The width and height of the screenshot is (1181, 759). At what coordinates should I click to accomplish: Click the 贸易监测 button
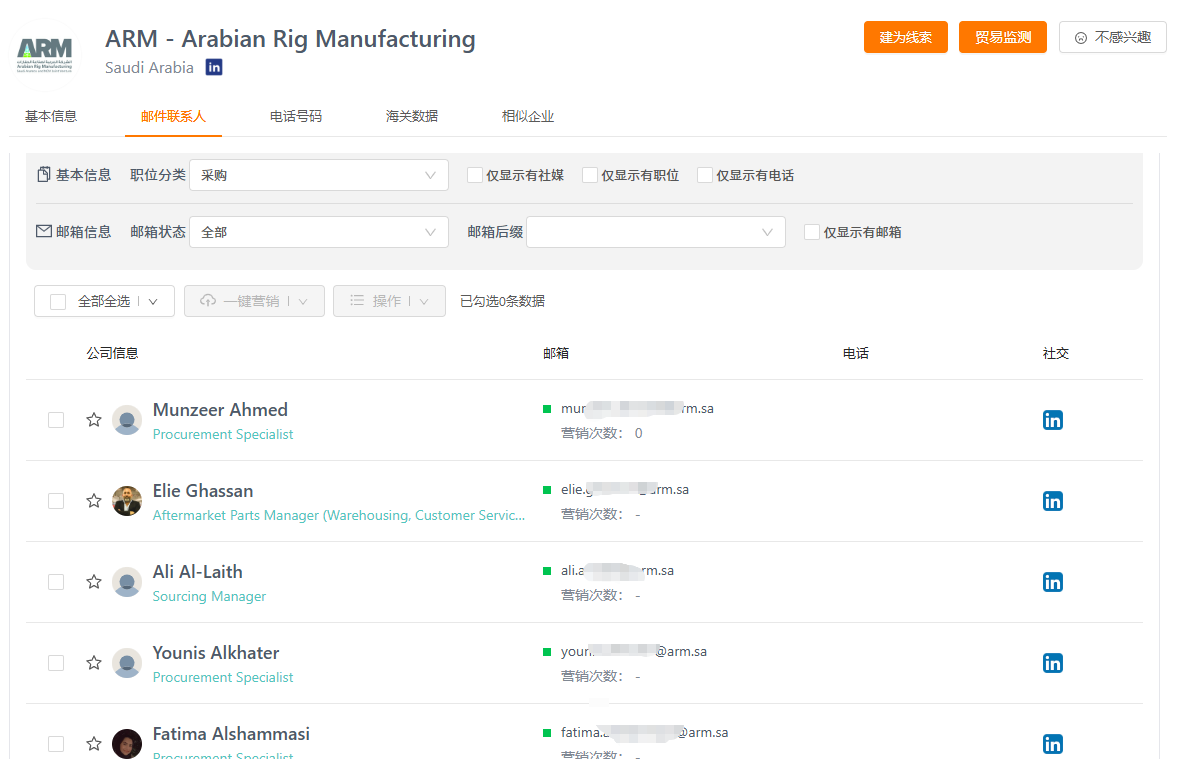point(1002,37)
